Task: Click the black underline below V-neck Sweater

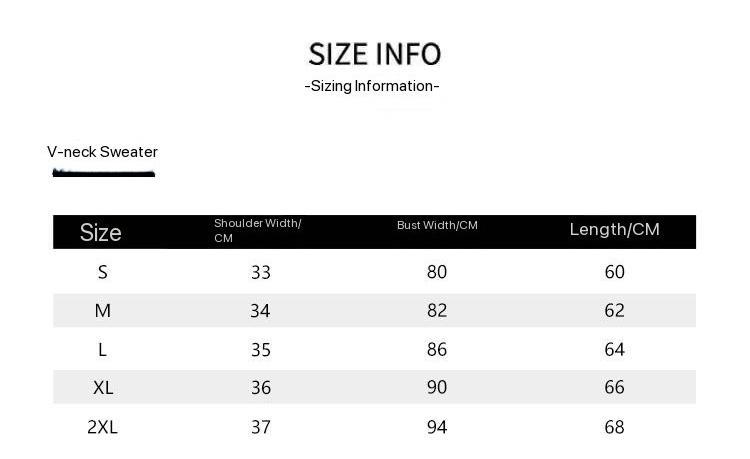Action: [x=103, y=174]
